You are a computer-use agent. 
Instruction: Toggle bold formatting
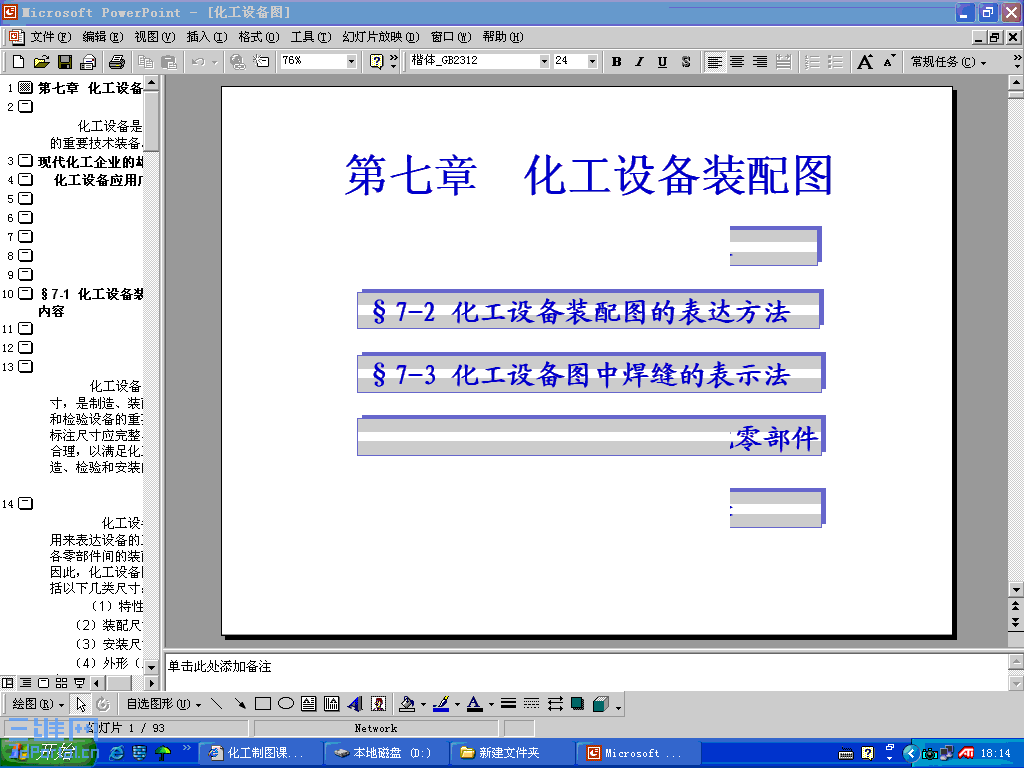click(x=617, y=62)
